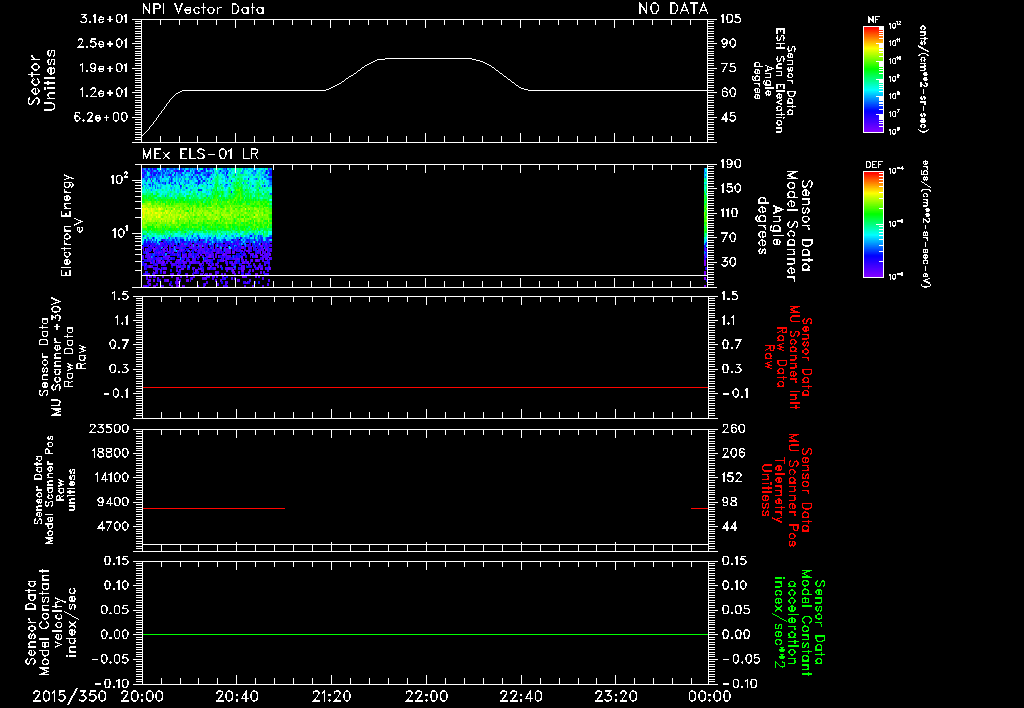
Task: Click the red 'MU Scanner Int Raw Data' axis title
Action: pos(786,357)
